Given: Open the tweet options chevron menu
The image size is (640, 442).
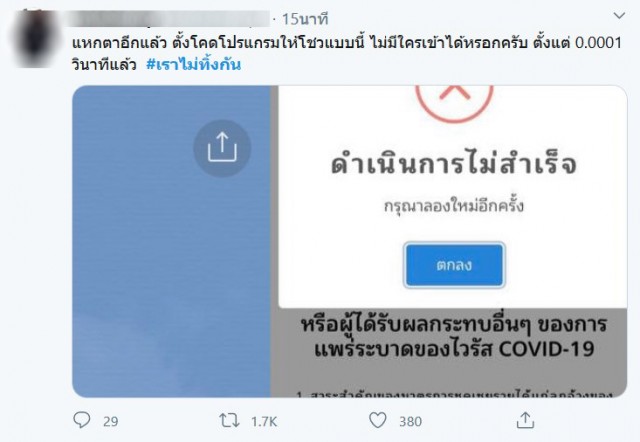Looking at the screenshot, I should tap(619, 16).
